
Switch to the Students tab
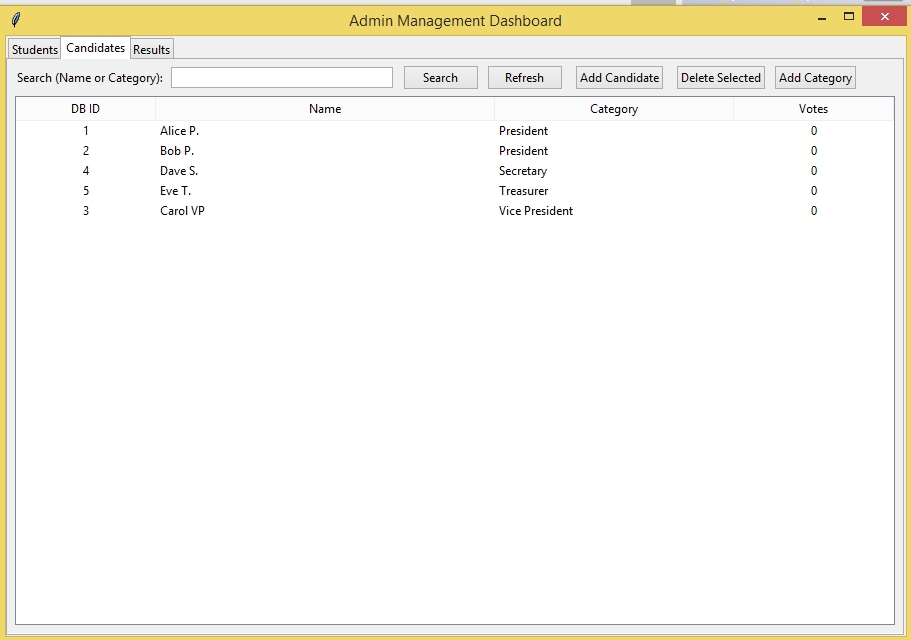click(35, 49)
